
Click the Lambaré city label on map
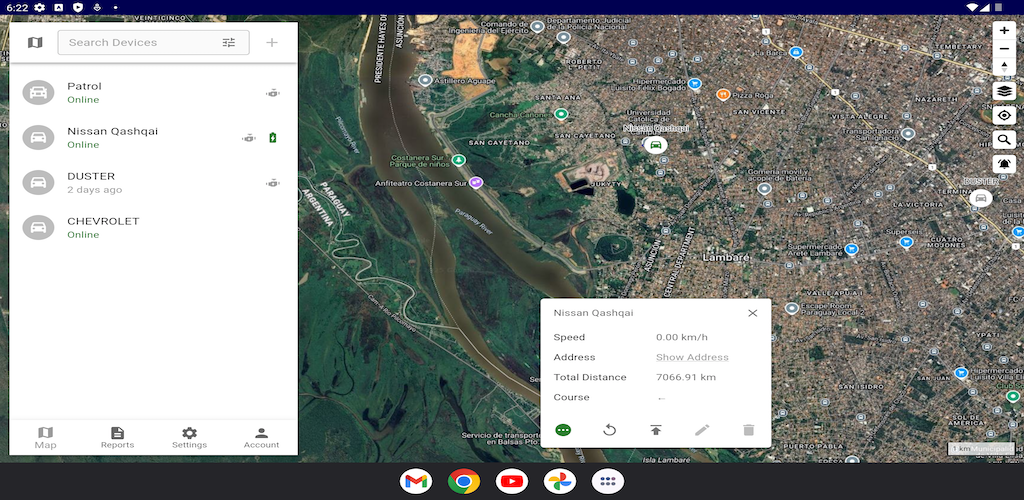tap(726, 257)
